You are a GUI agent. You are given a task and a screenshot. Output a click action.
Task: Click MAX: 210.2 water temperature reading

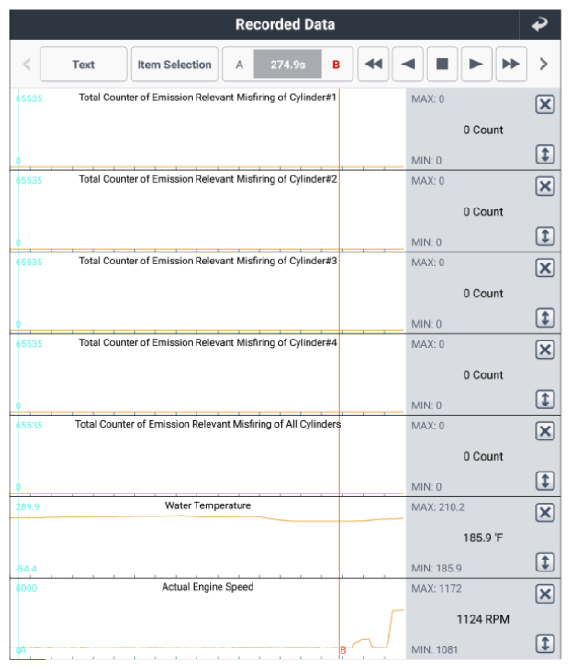[438, 507]
